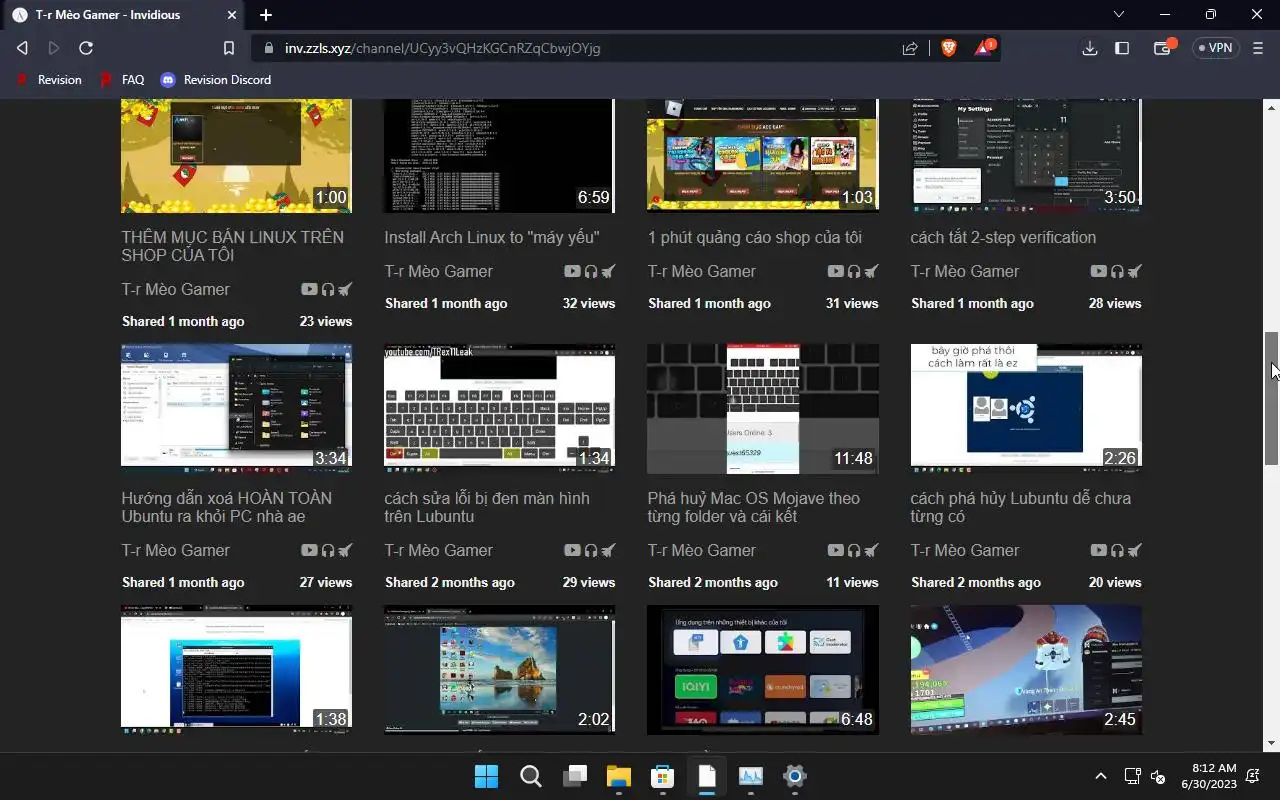Click the 2:02 desktop video thumbnail

click(499, 668)
